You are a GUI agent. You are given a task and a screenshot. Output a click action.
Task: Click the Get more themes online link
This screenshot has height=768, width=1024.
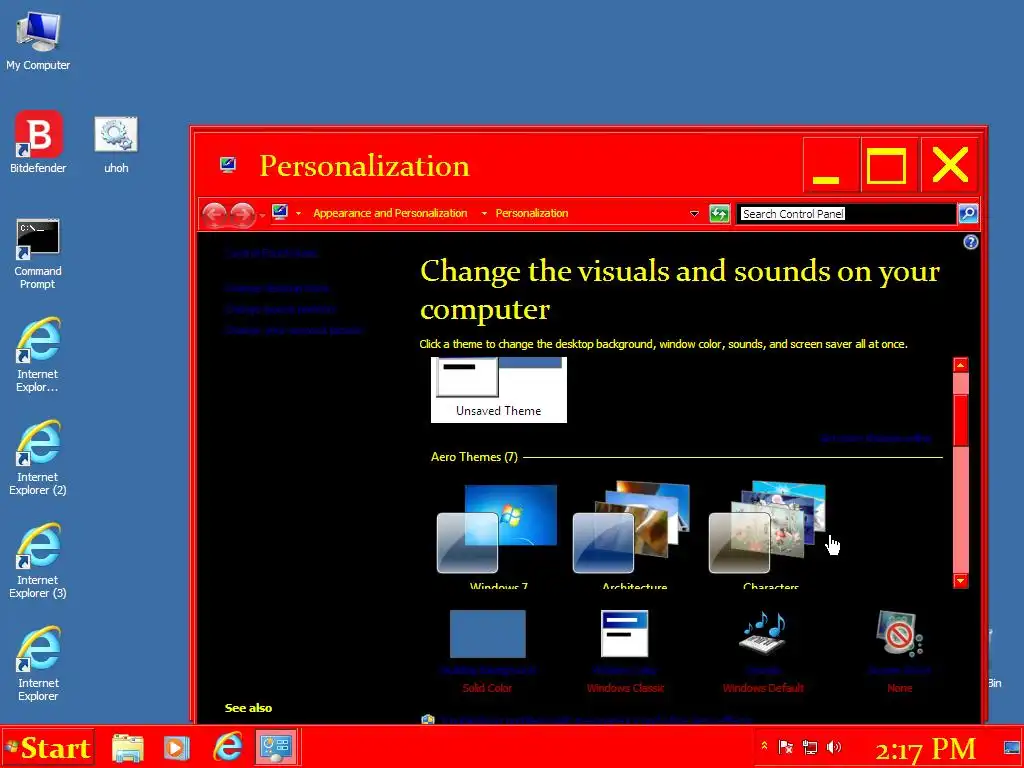(876, 438)
